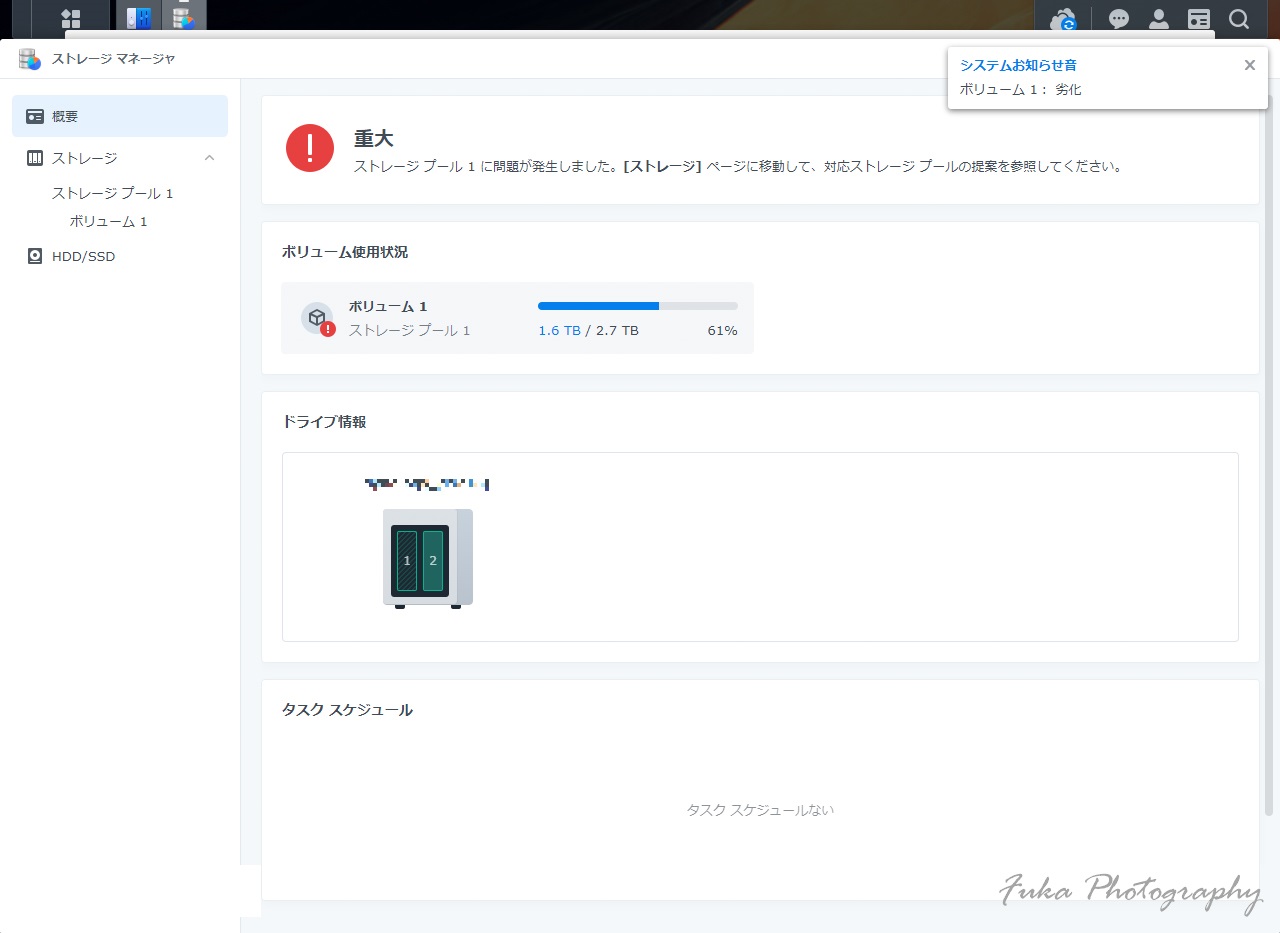This screenshot has height=933, width=1280.
Task: Open the cloud sync status icon
Action: (1062, 19)
